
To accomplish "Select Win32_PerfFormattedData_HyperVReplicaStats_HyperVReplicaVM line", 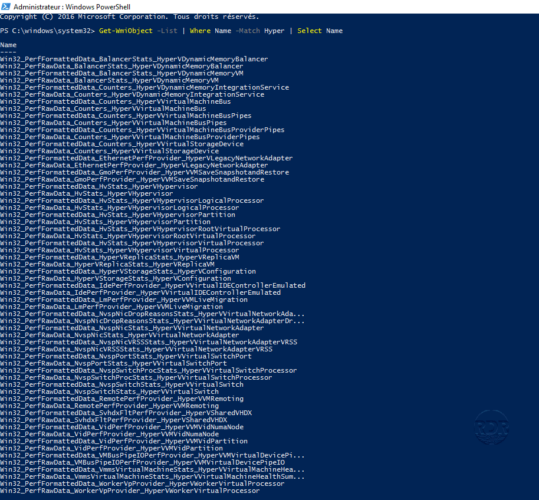I will click(120, 257).
